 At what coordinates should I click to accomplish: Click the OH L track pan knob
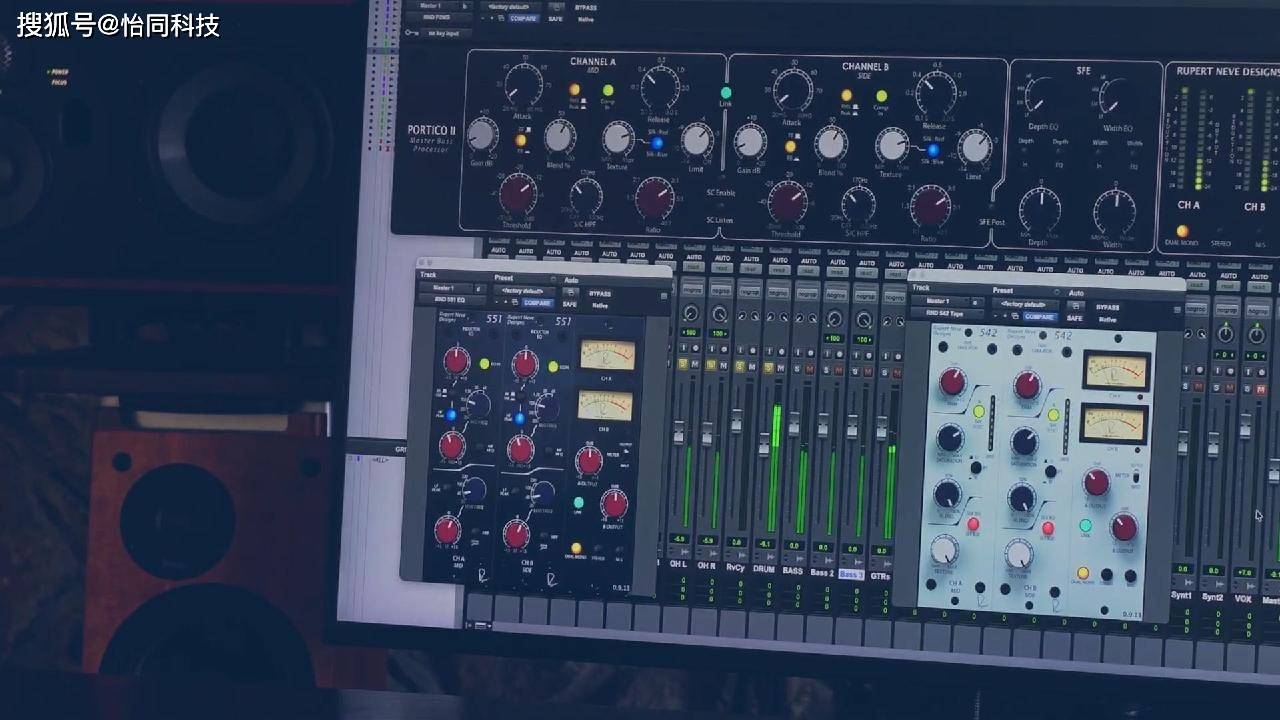click(x=690, y=313)
